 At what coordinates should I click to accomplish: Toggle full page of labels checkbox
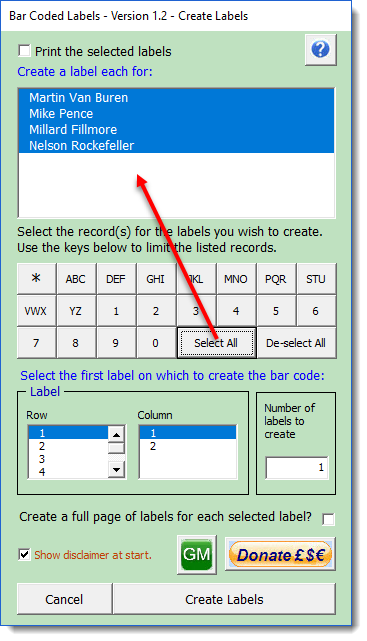[x=328, y=519]
